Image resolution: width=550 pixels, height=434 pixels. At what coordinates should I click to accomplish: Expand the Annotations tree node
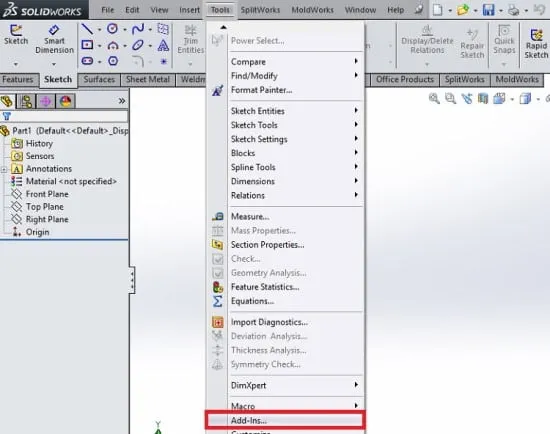[4, 170]
